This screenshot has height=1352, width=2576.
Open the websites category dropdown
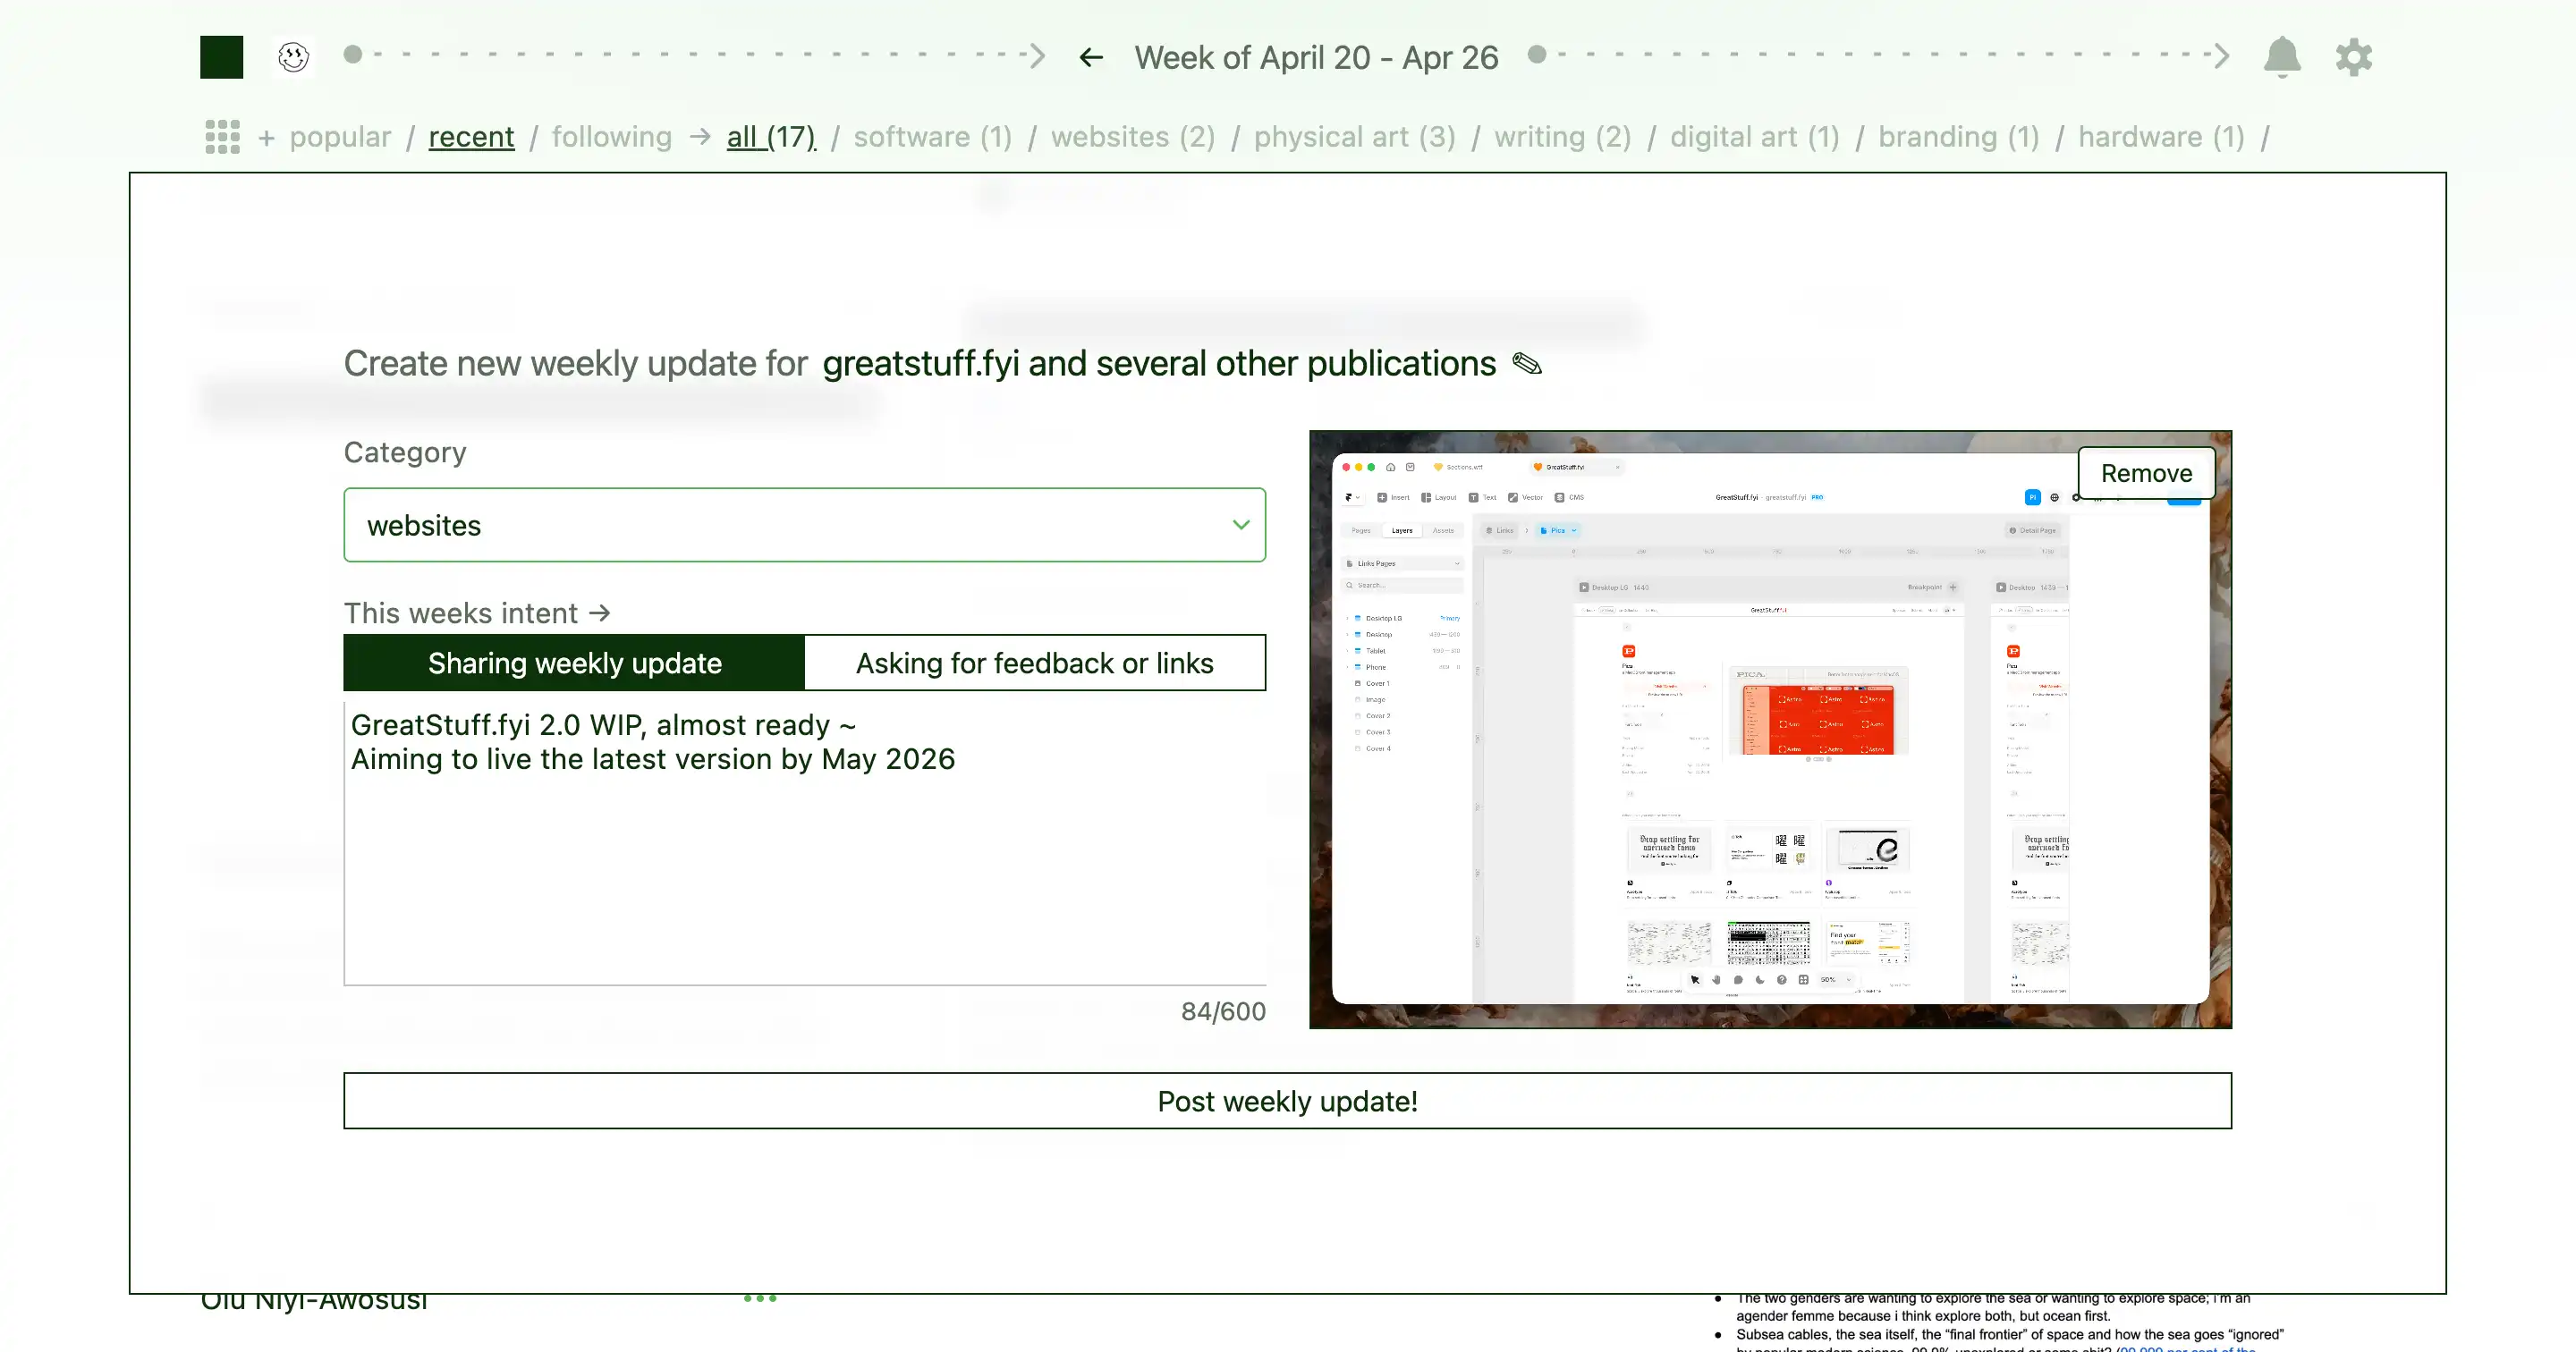805,525
